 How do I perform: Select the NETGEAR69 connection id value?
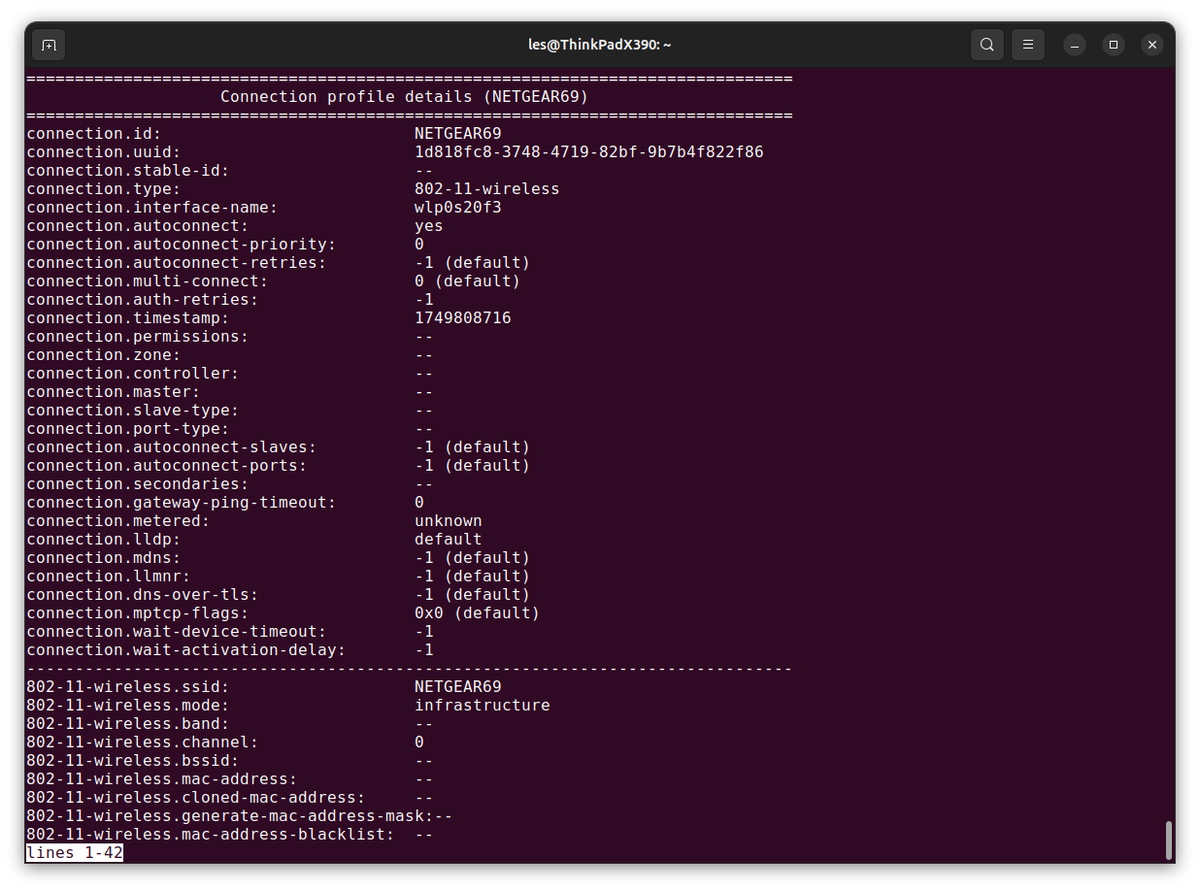click(x=457, y=132)
